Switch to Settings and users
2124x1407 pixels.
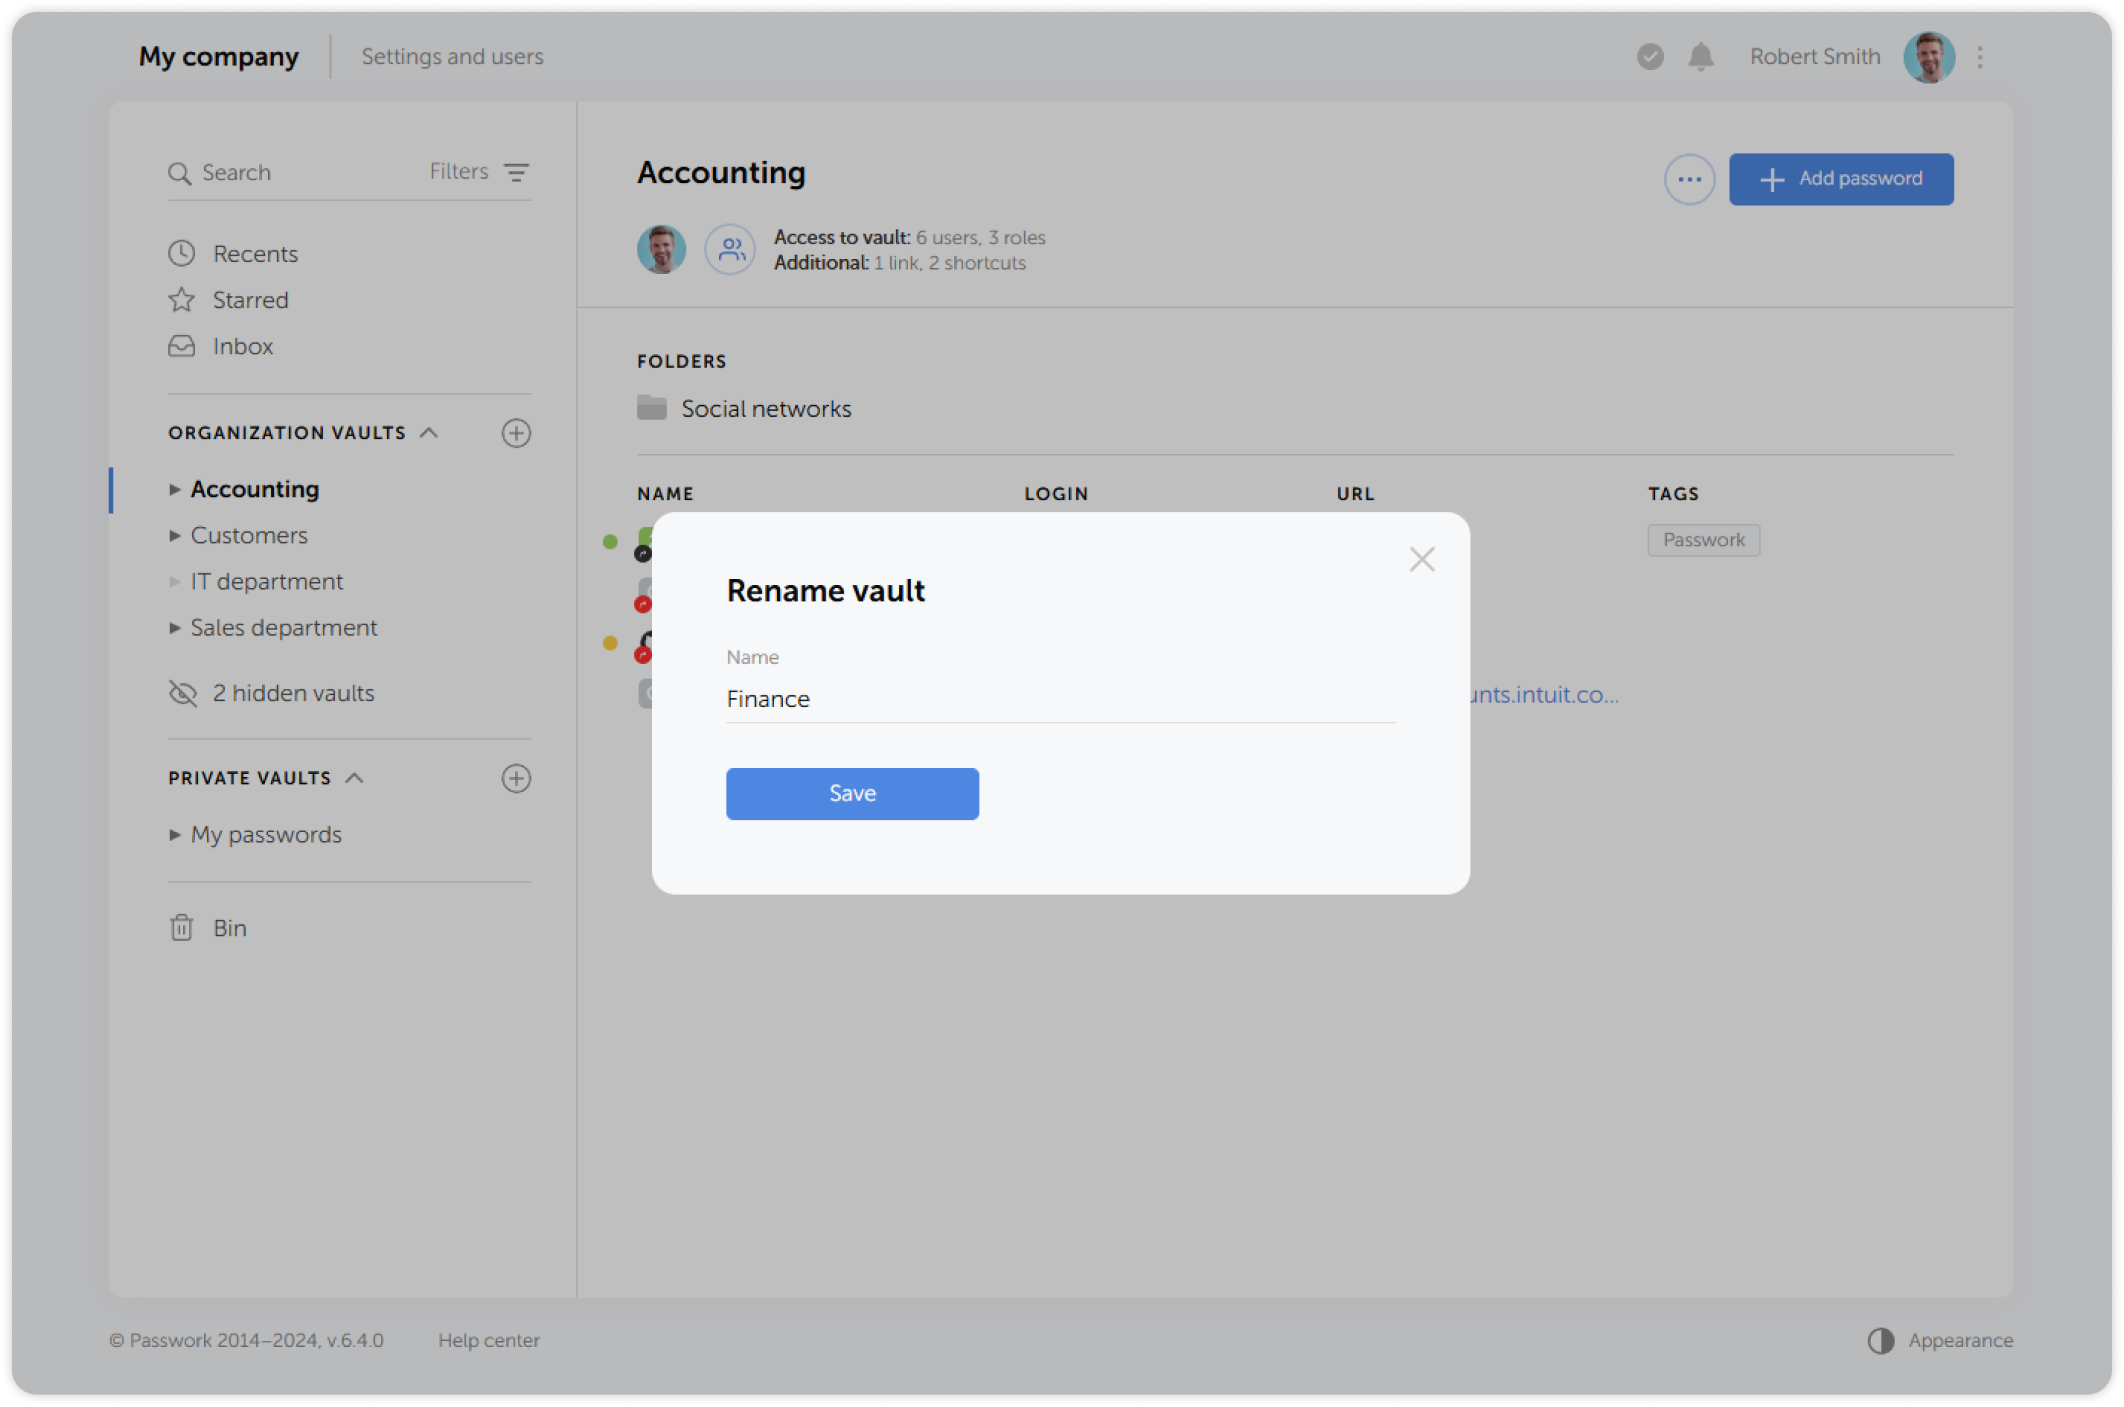(x=452, y=56)
